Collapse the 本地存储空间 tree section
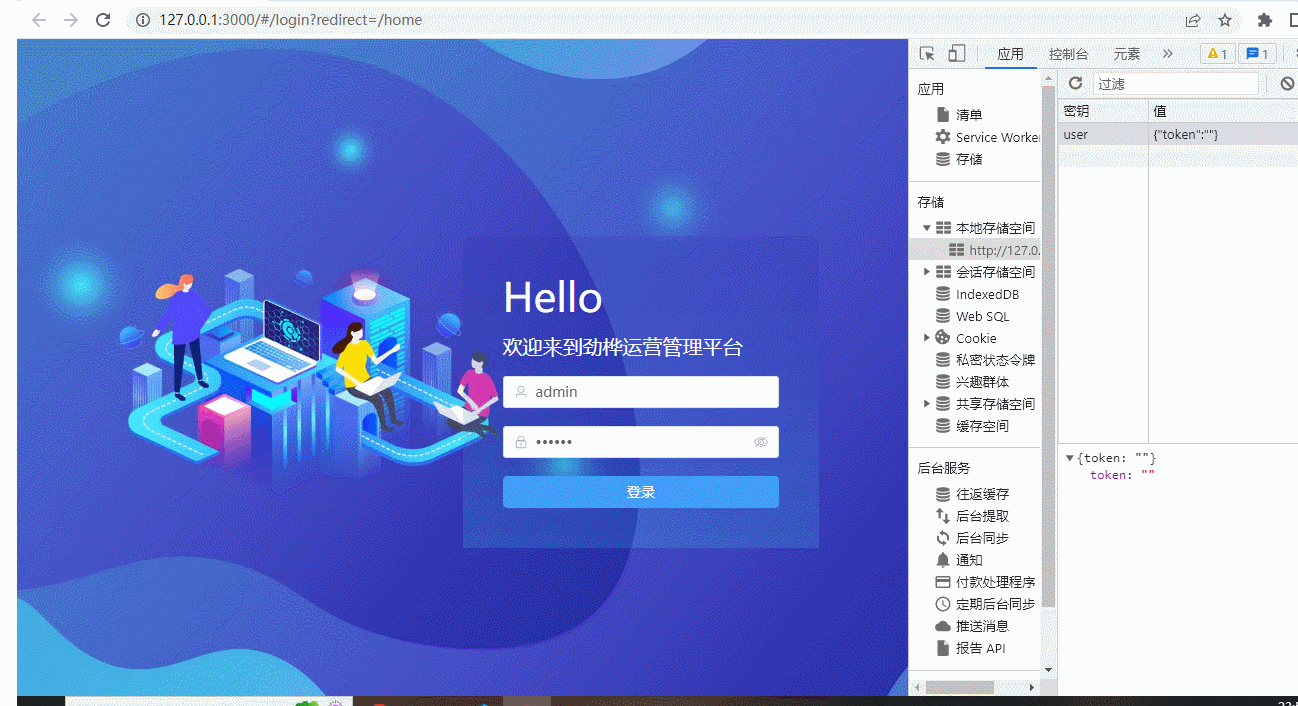The image size is (1298, 706). tap(926, 227)
